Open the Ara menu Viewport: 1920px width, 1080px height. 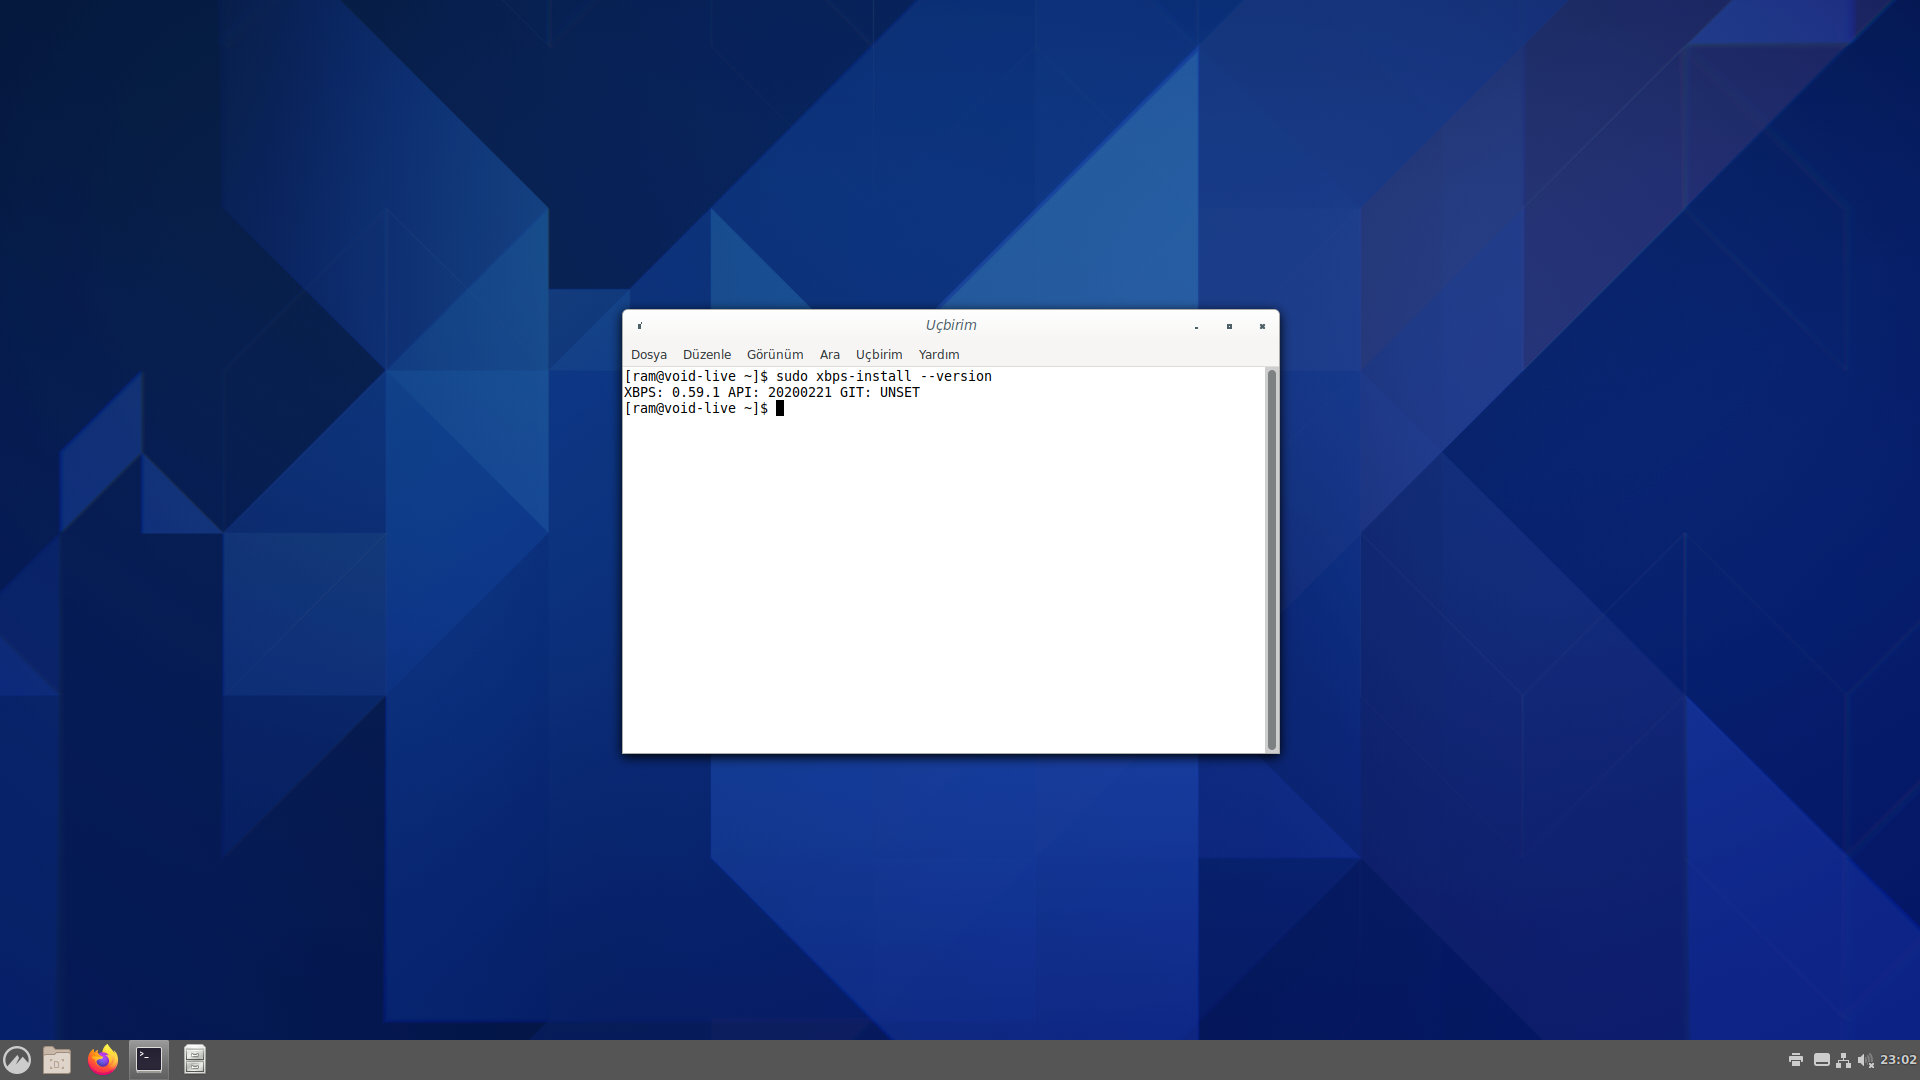click(830, 355)
